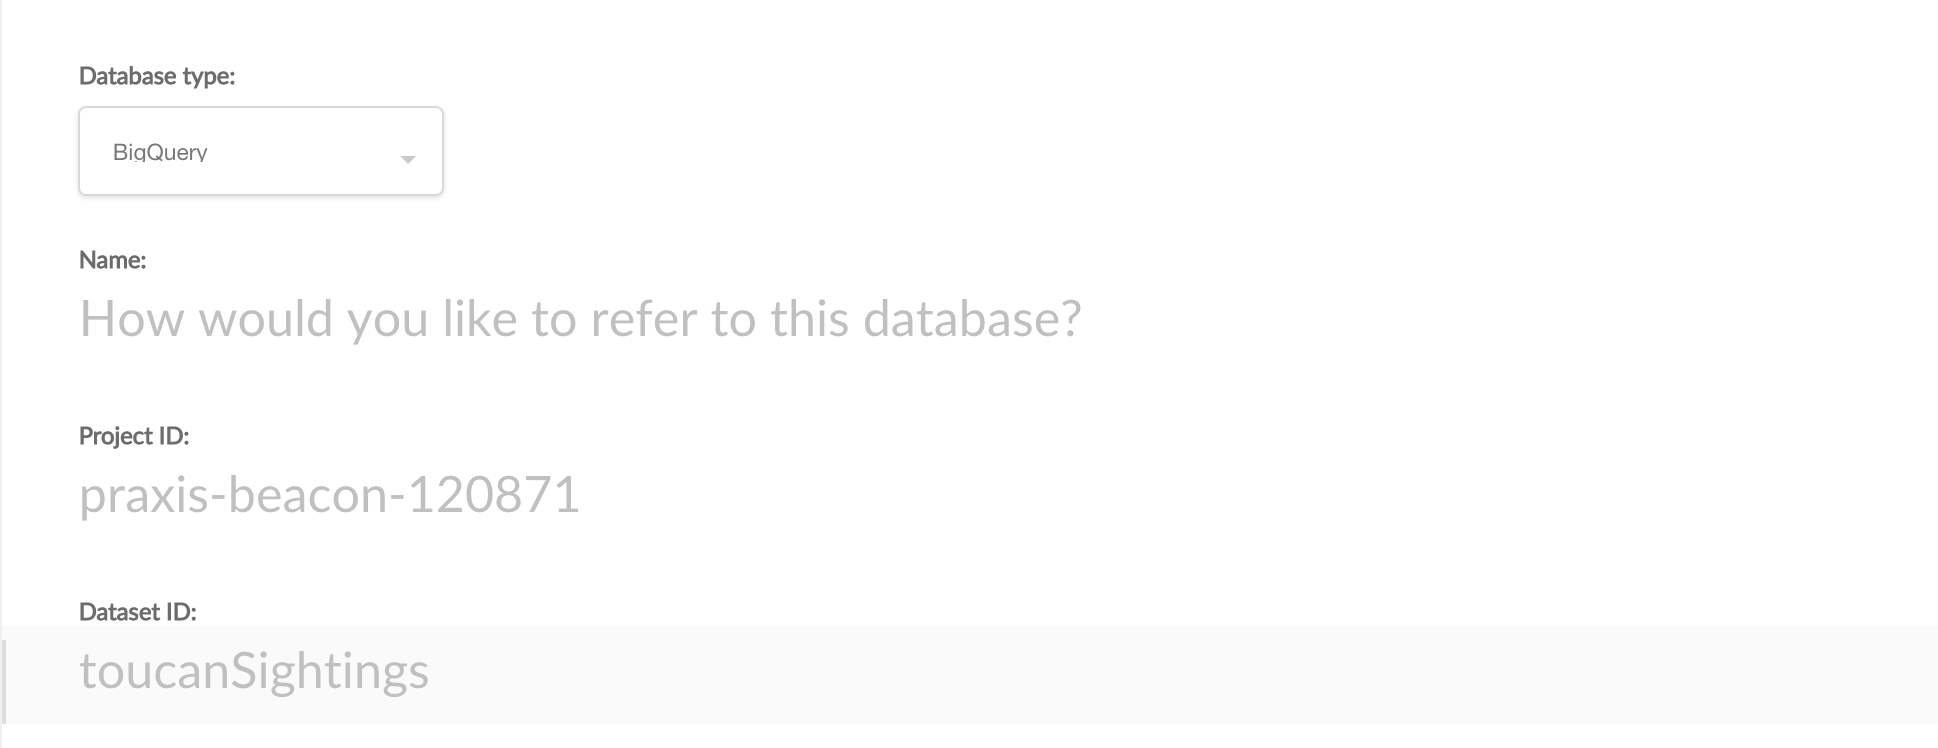The height and width of the screenshot is (748, 1938).
Task: Open the Database type dropdown
Action: (x=261, y=151)
